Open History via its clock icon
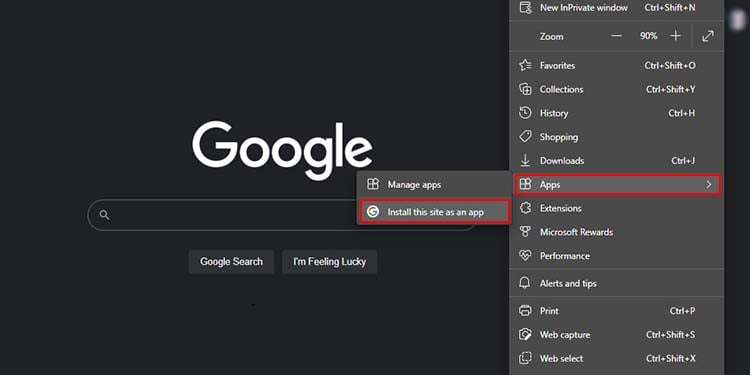750x375 pixels. (525, 113)
